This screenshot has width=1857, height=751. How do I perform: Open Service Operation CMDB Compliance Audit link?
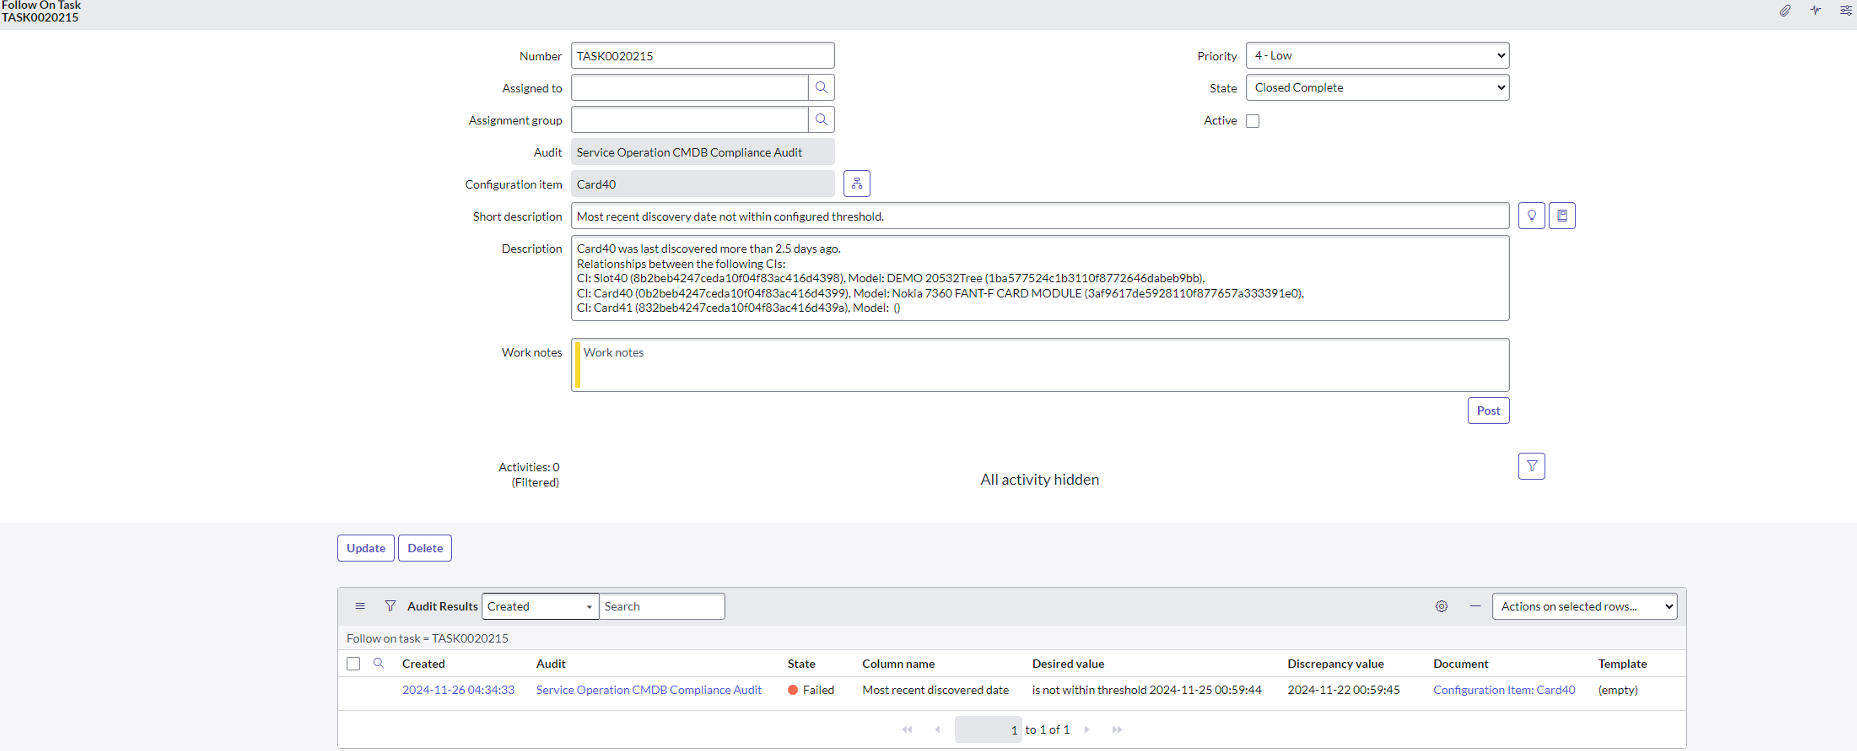(649, 690)
